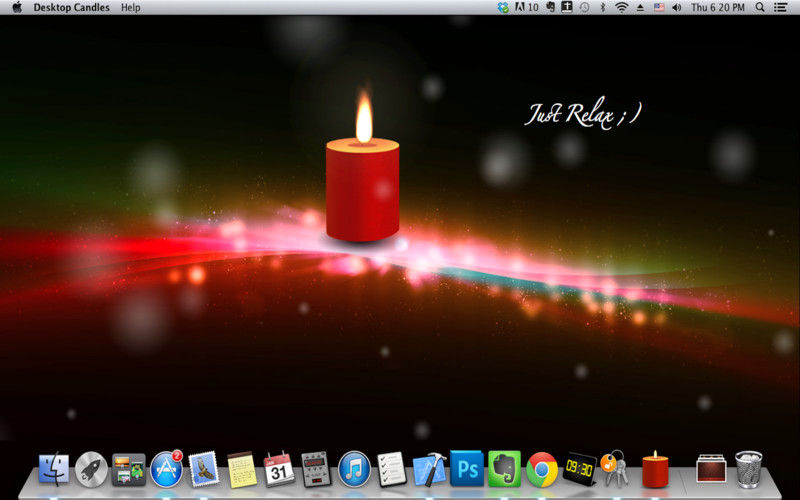Click the Dropbox status icon in menu bar
This screenshot has height=500, width=800.
tap(503, 8)
